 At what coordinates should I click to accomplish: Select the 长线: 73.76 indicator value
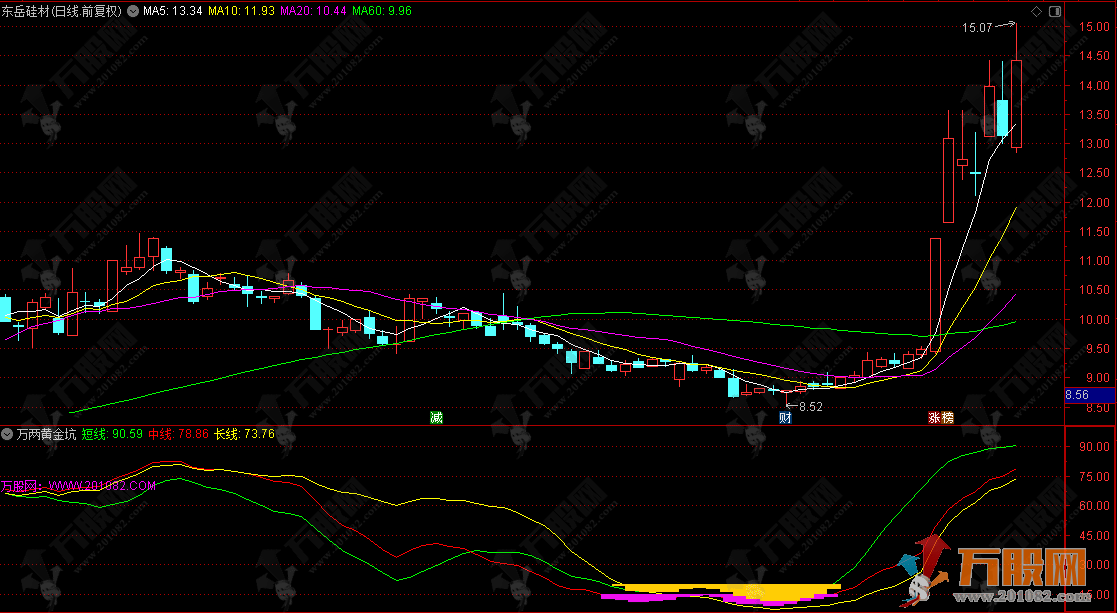point(244,434)
